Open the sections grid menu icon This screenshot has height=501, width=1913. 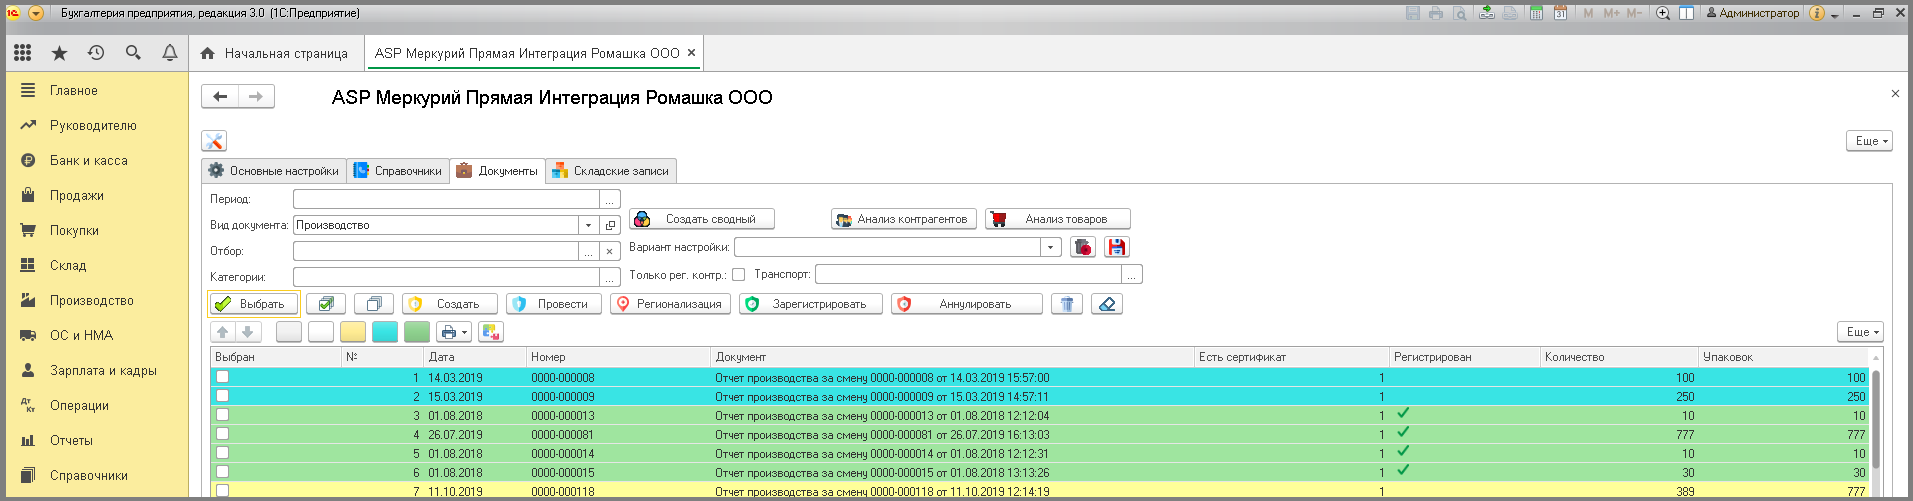tap(22, 53)
